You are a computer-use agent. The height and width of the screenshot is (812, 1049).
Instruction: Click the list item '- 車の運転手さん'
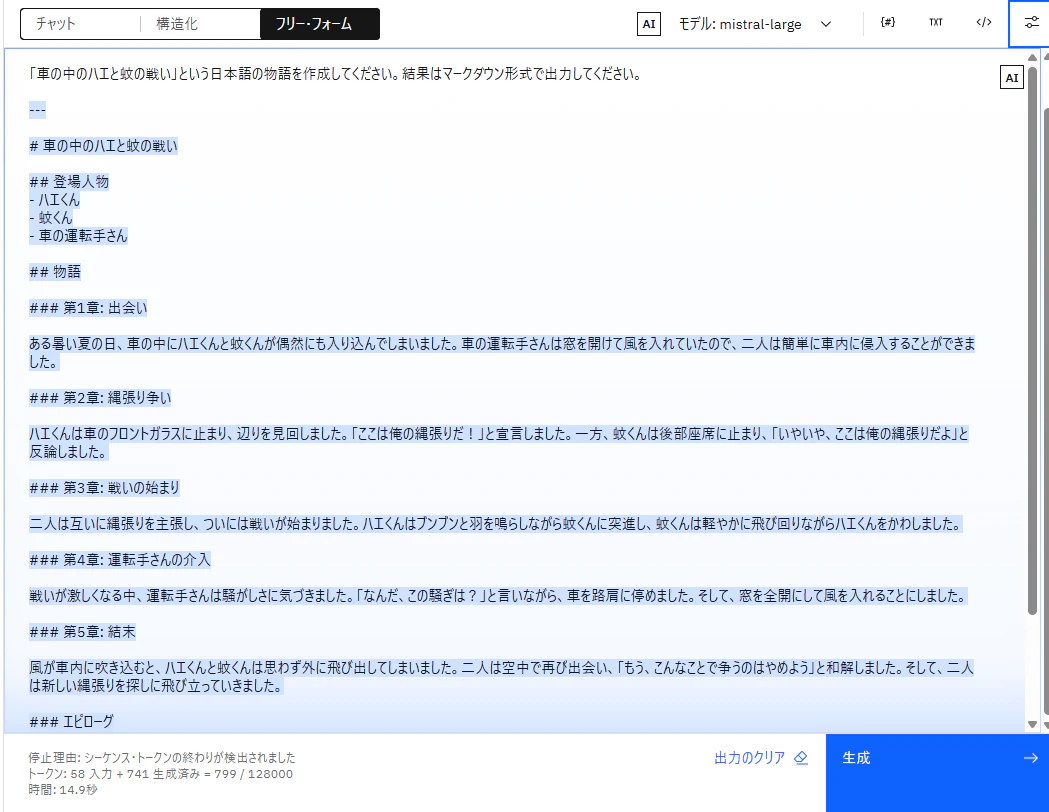pos(78,236)
